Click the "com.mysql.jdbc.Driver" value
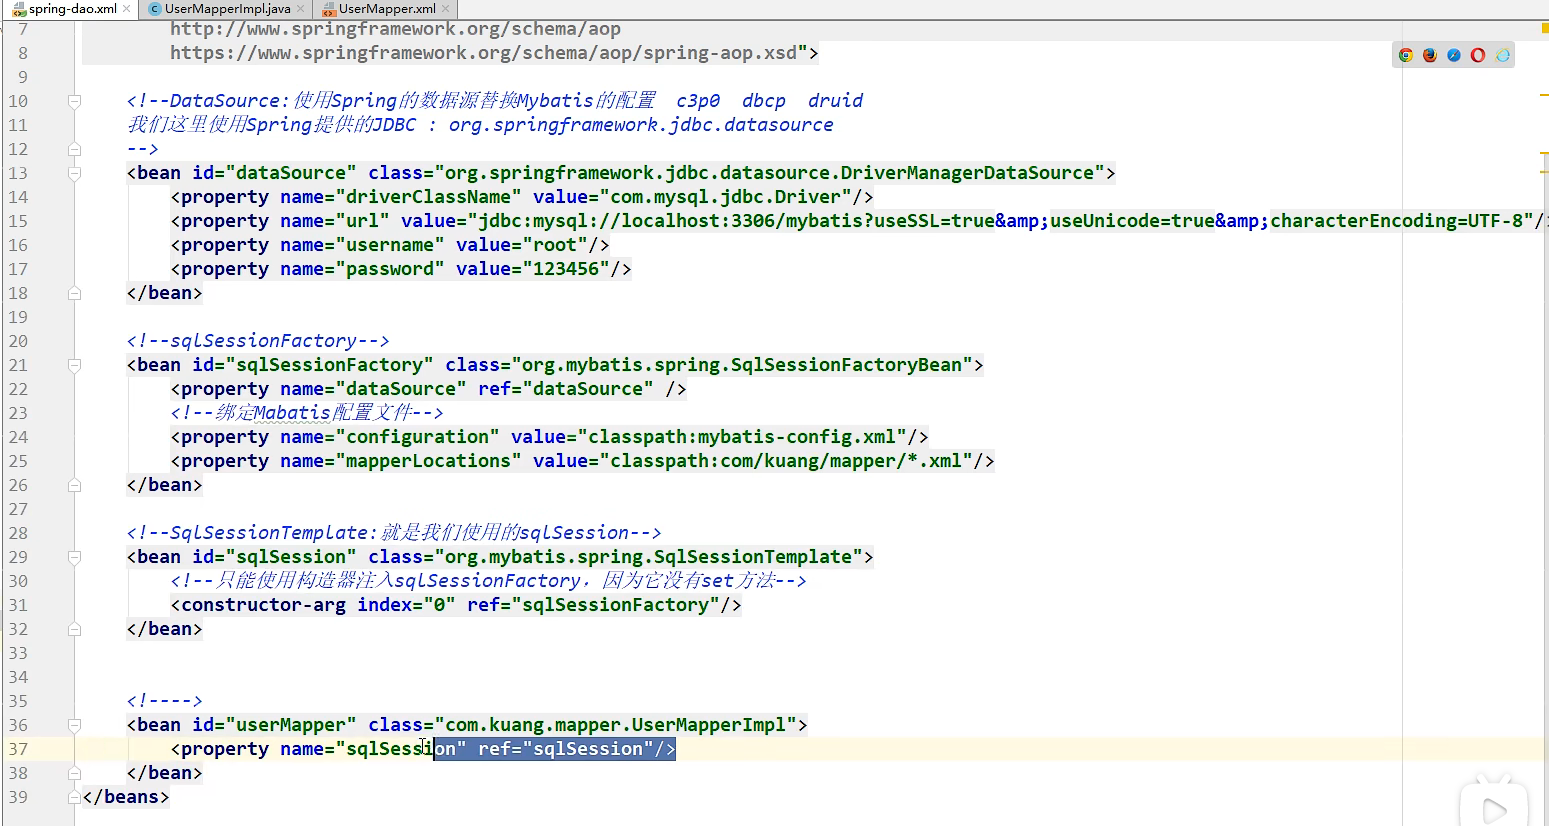This screenshot has width=1549, height=826. point(726,197)
